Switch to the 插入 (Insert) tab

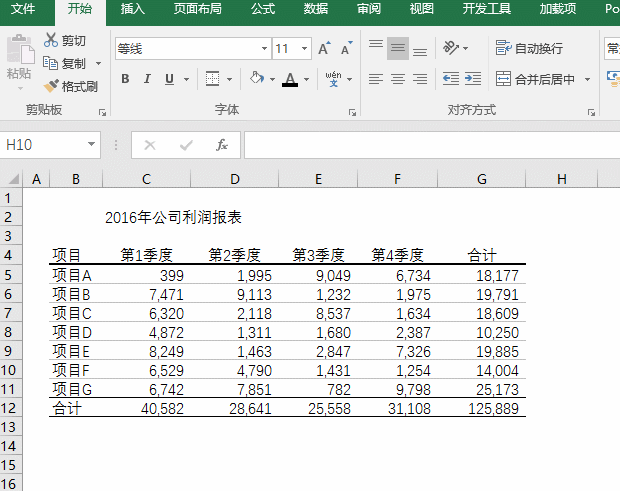132,9
